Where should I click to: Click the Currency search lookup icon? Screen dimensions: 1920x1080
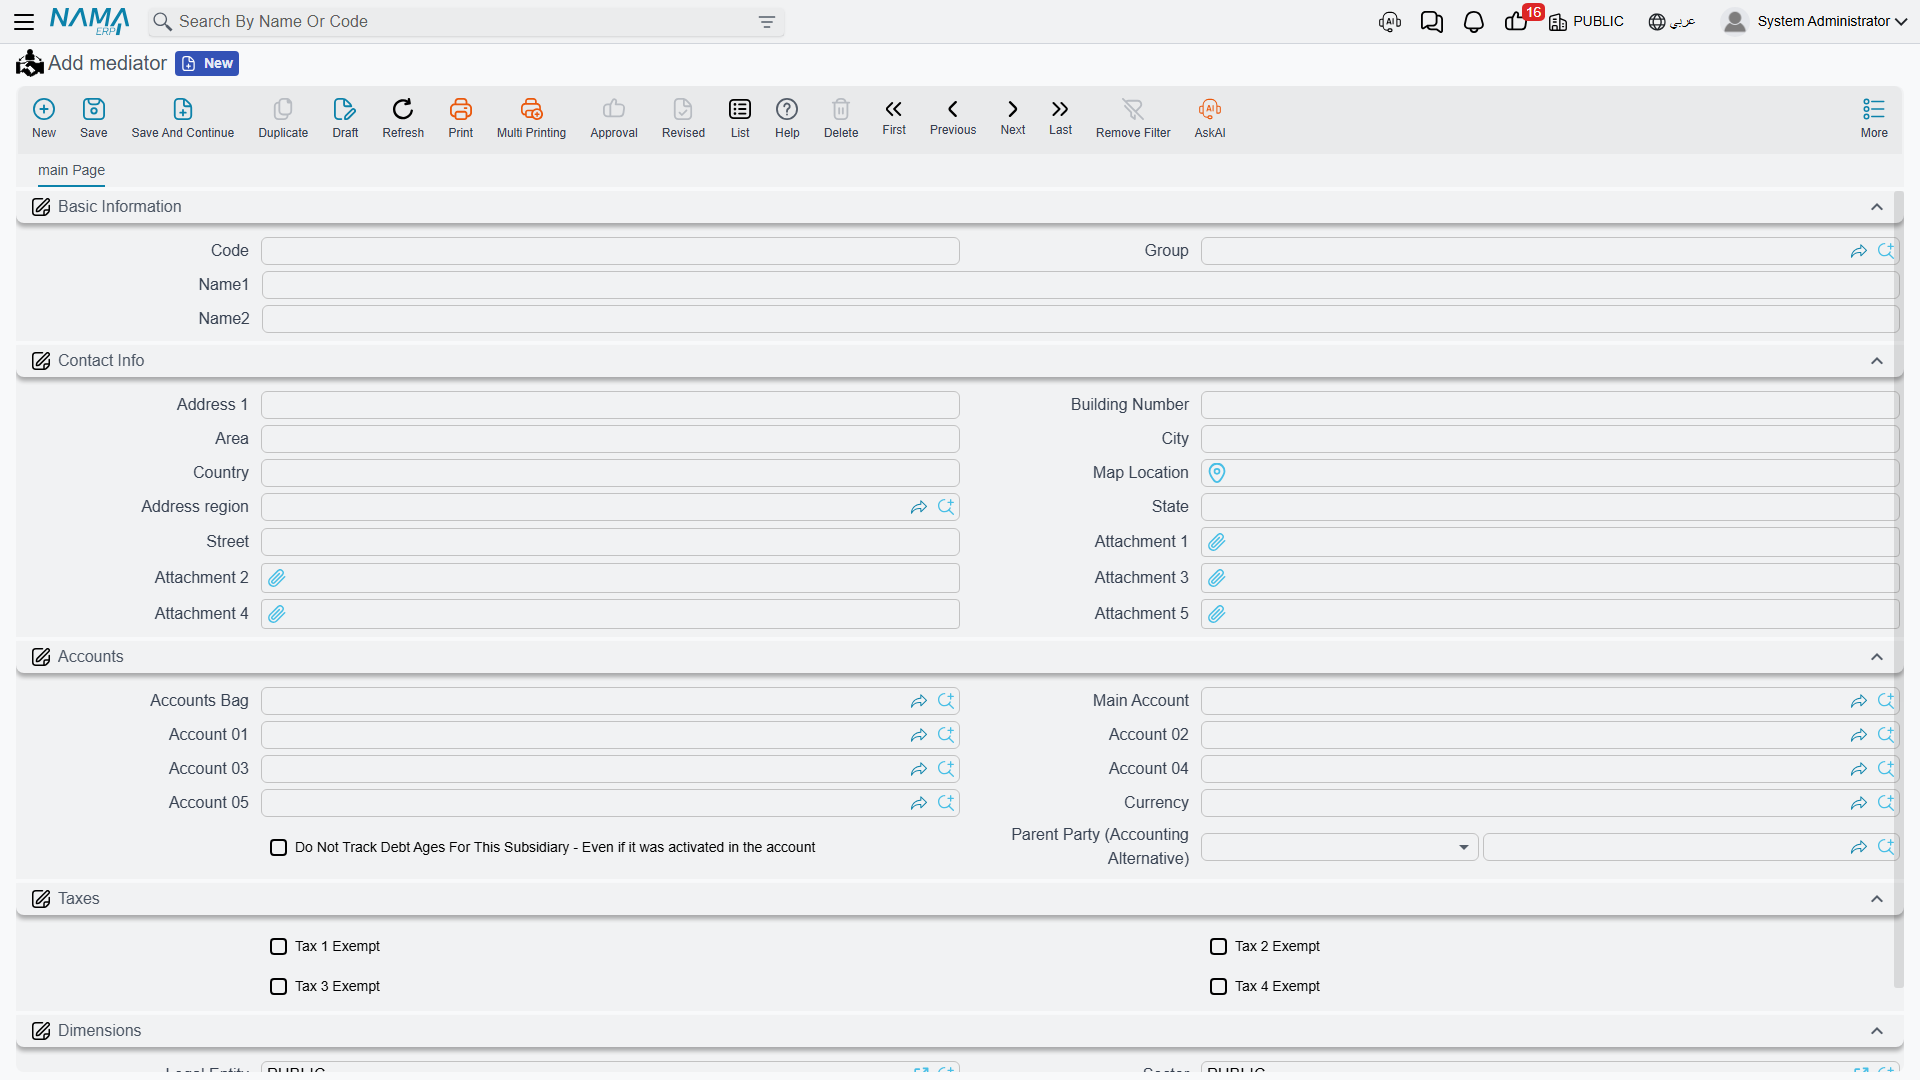(1886, 803)
